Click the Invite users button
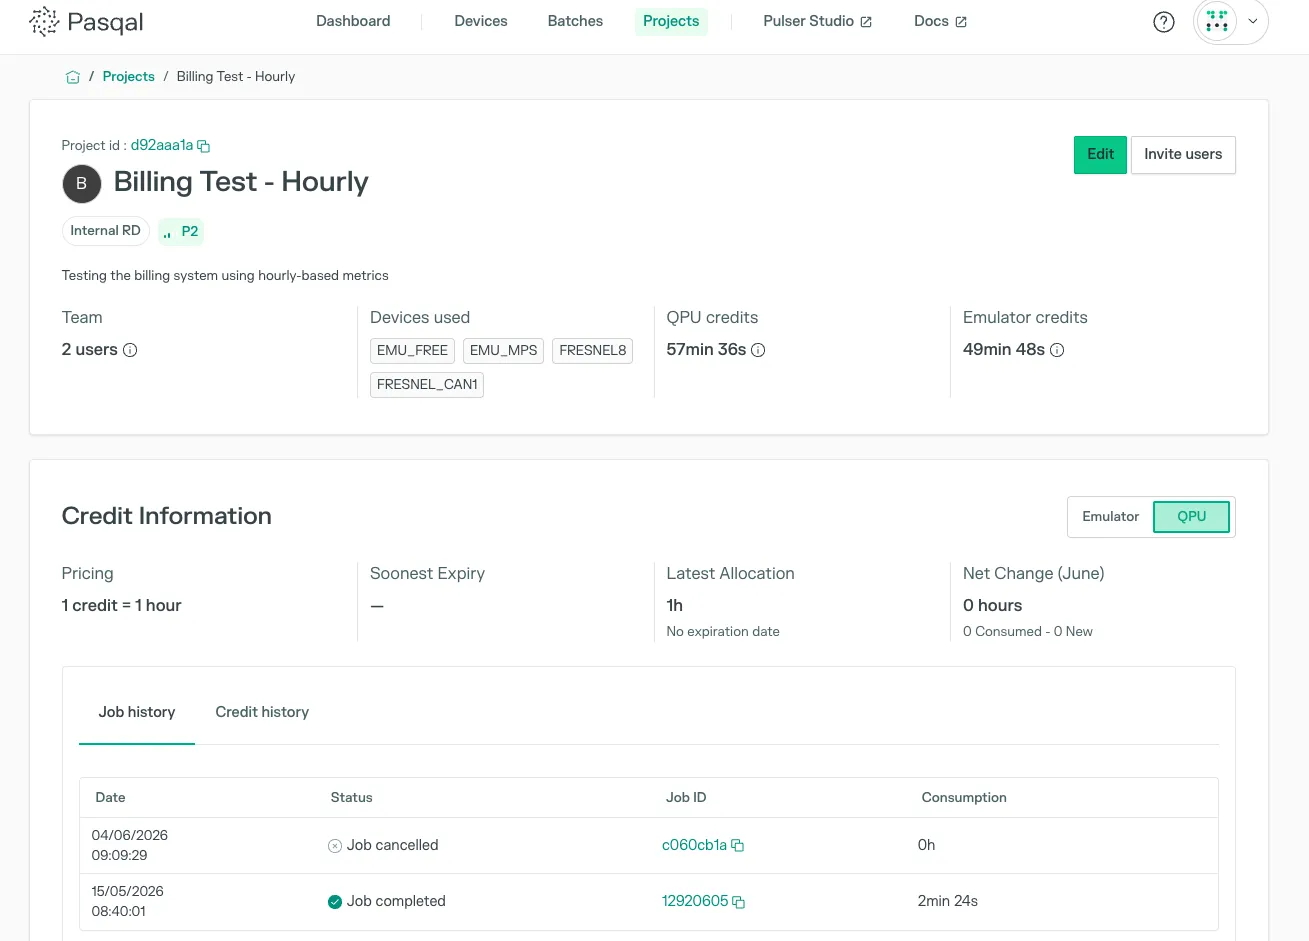This screenshot has width=1309, height=941. pyautogui.click(x=1183, y=155)
